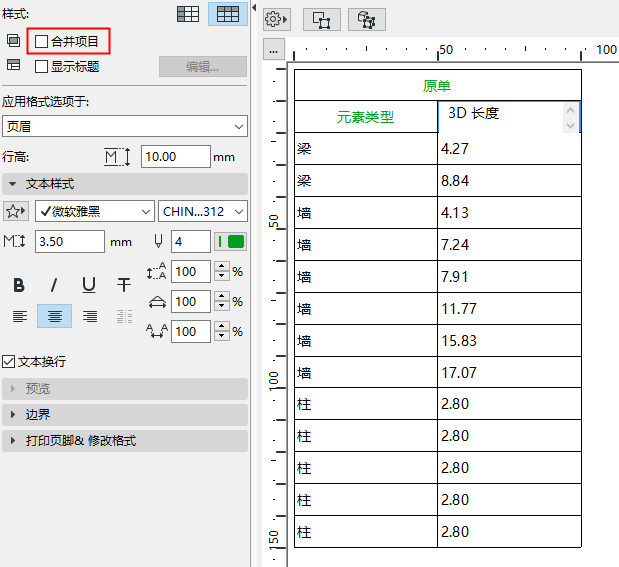Click the cell with value 7.24
619x567 pixels.
(x=509, y=245)
